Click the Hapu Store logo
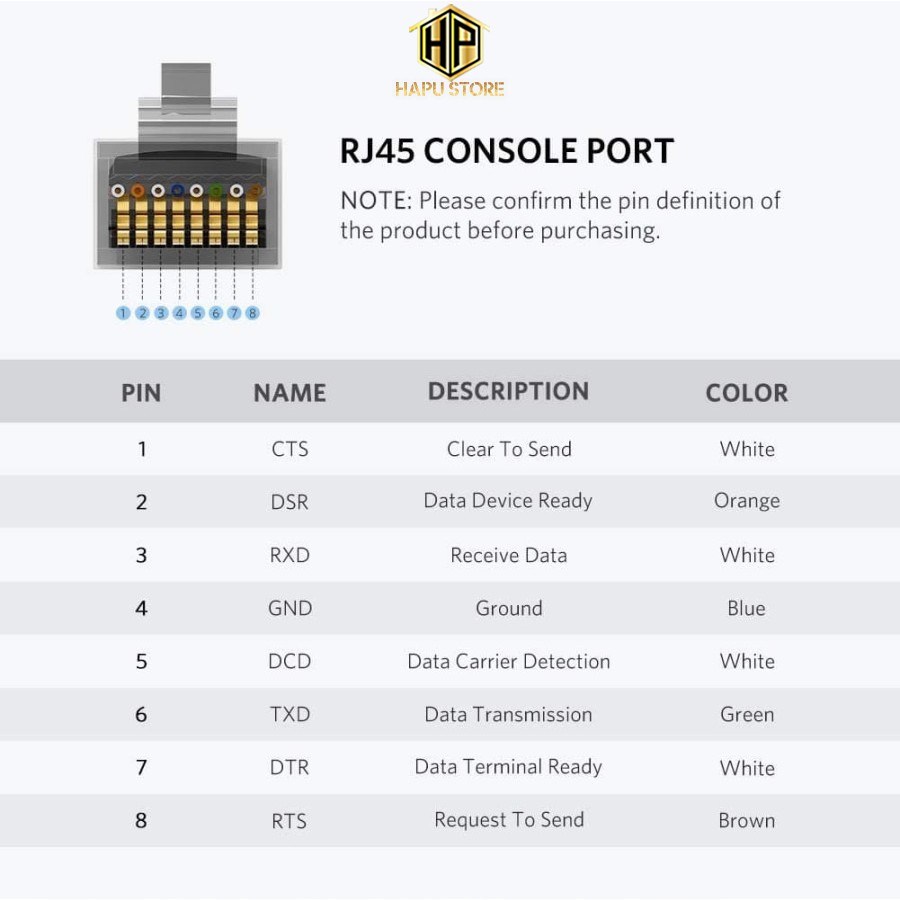The height and width of the screenshot is (900, 900). (x=450, y=52)
